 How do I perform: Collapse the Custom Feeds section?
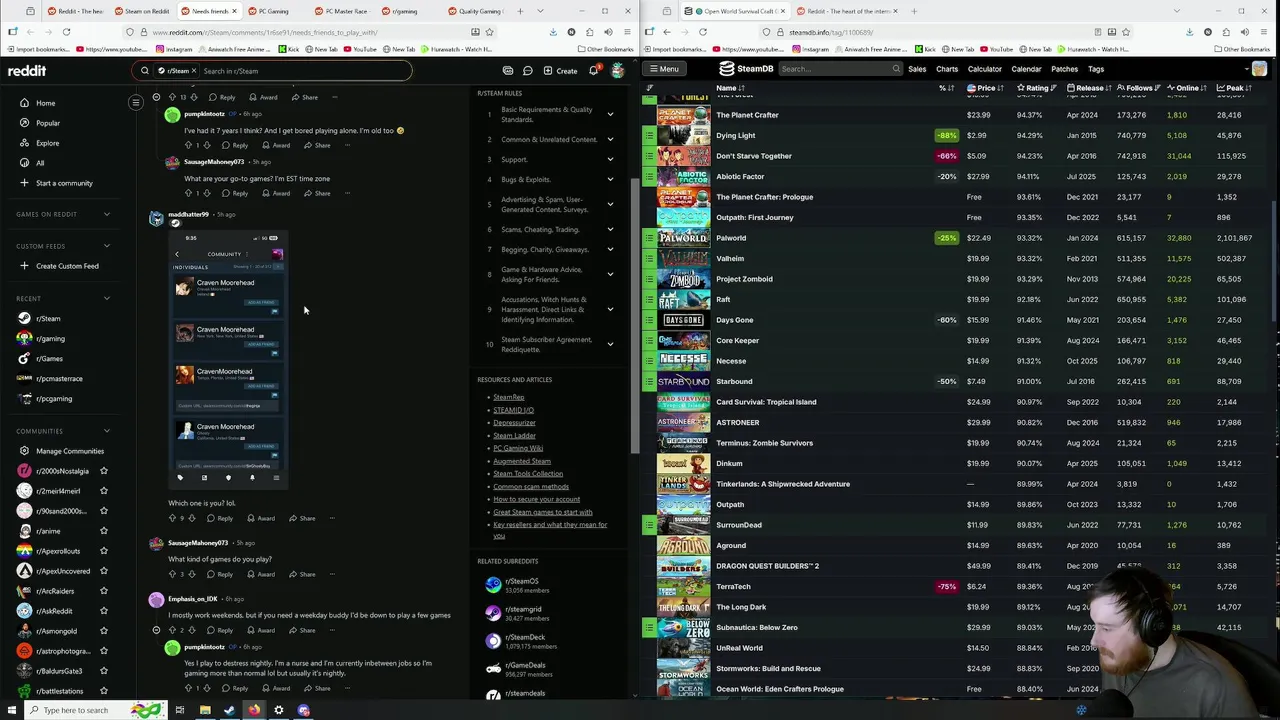click(x=107, y=246)
